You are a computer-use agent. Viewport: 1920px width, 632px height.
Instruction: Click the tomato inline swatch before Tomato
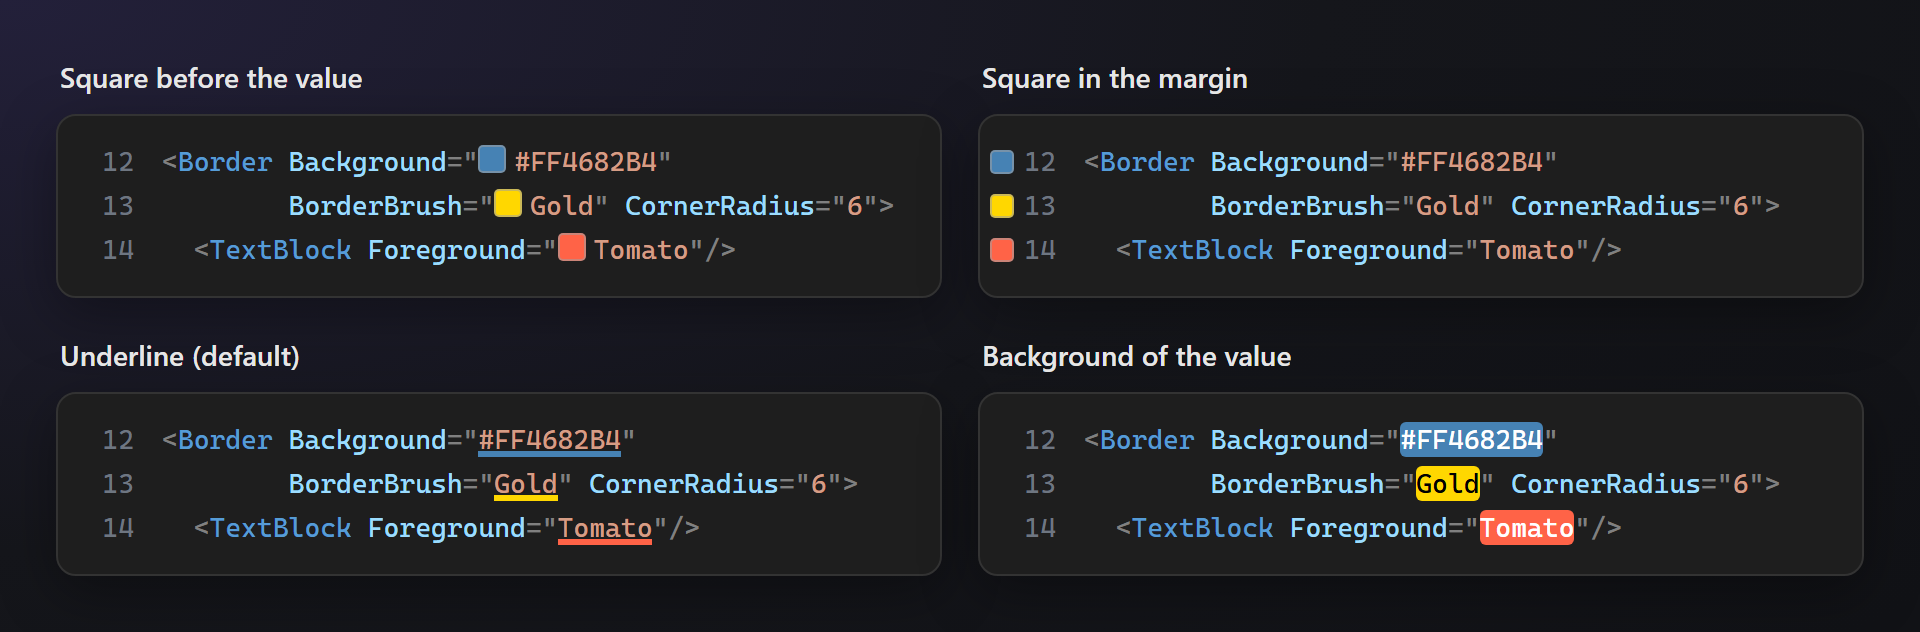(572, 247)
